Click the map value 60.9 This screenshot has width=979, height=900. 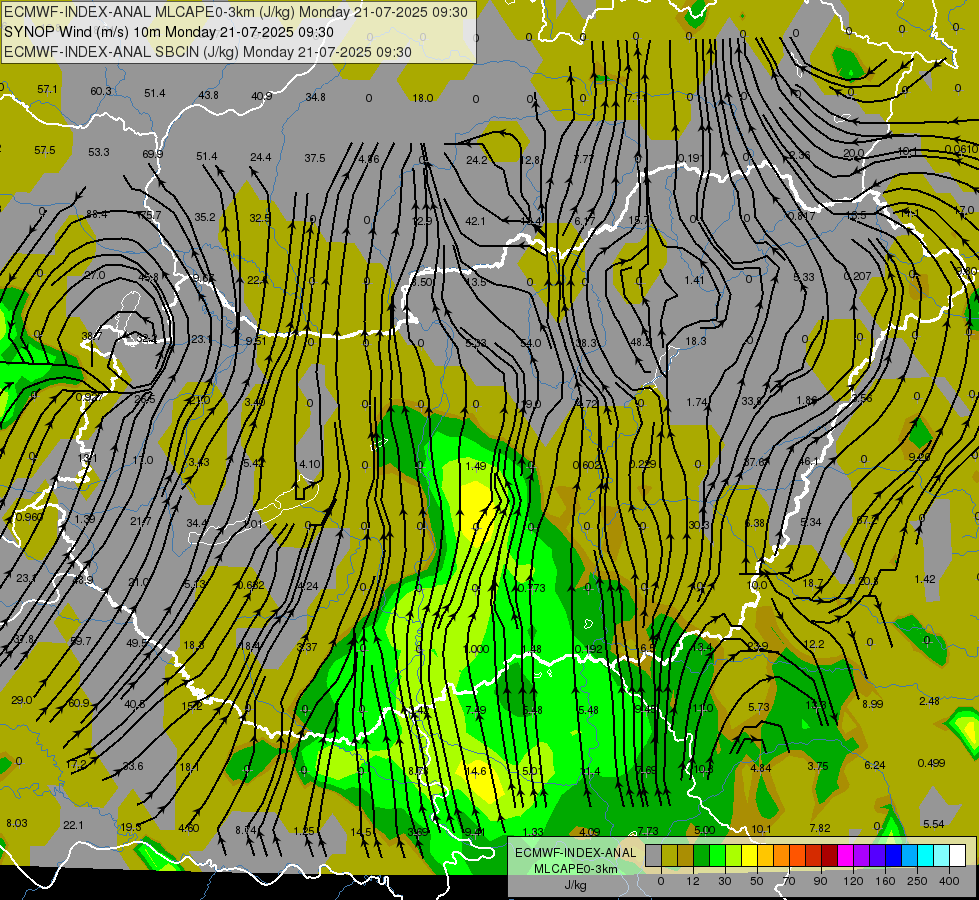click(79, 703)
